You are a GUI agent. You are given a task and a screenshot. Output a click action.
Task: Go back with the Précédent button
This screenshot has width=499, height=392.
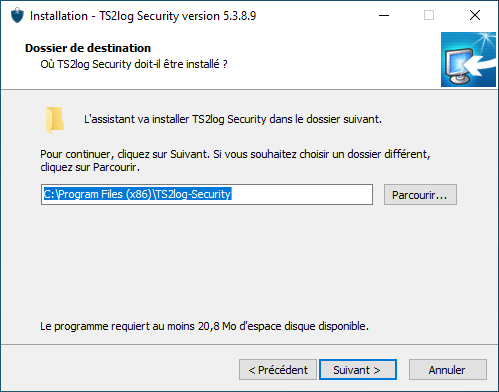point(278,370)
